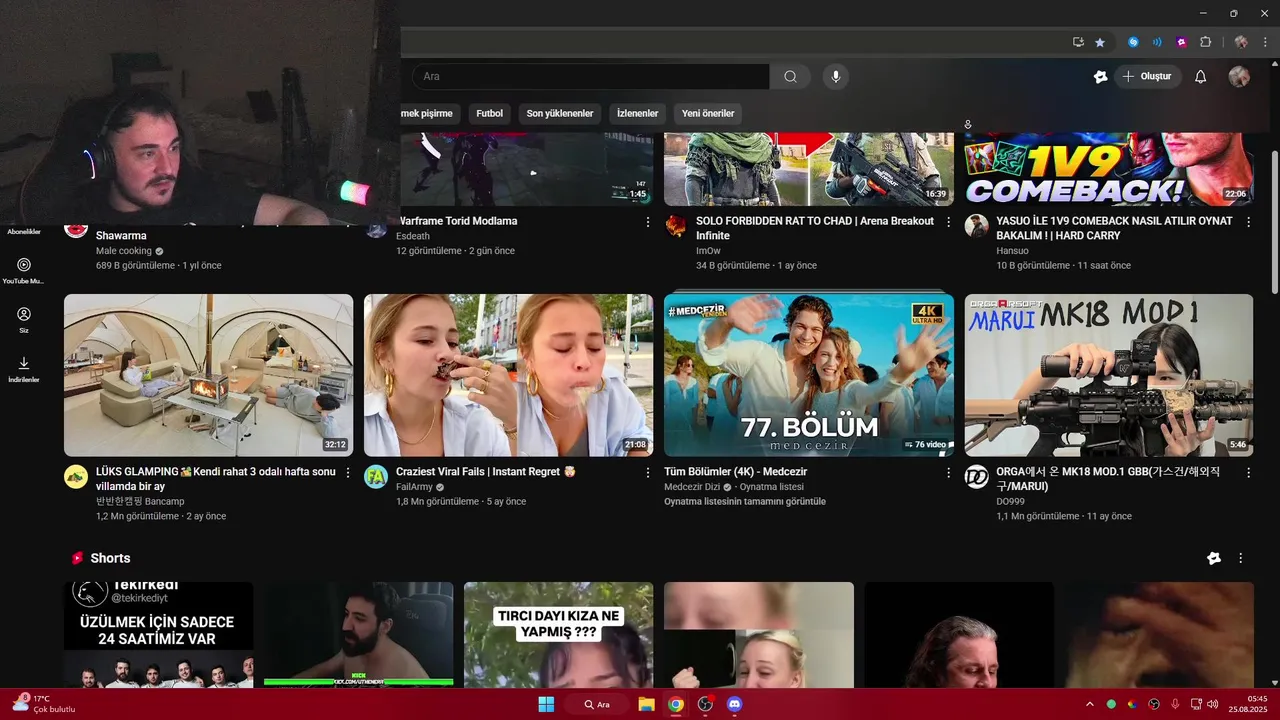Open Chrome profile avatar
Viewport: 1280px width, 720px height.
click(1241, 42)
